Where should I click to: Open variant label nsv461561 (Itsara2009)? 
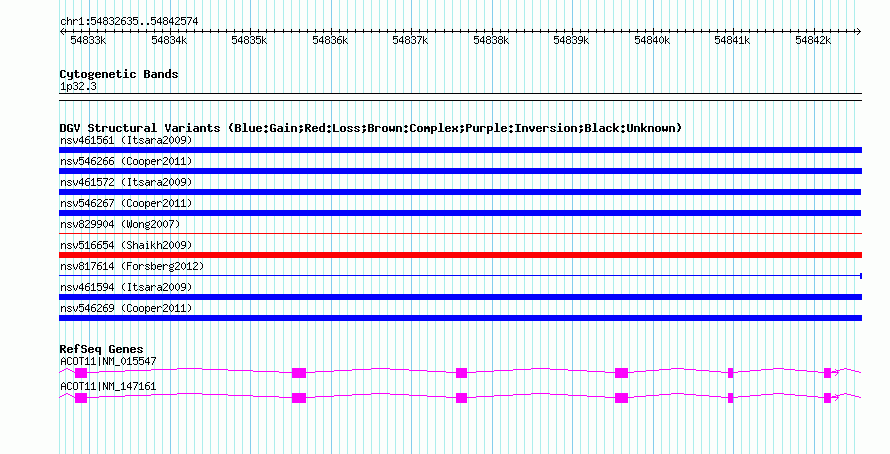(126, 140)
